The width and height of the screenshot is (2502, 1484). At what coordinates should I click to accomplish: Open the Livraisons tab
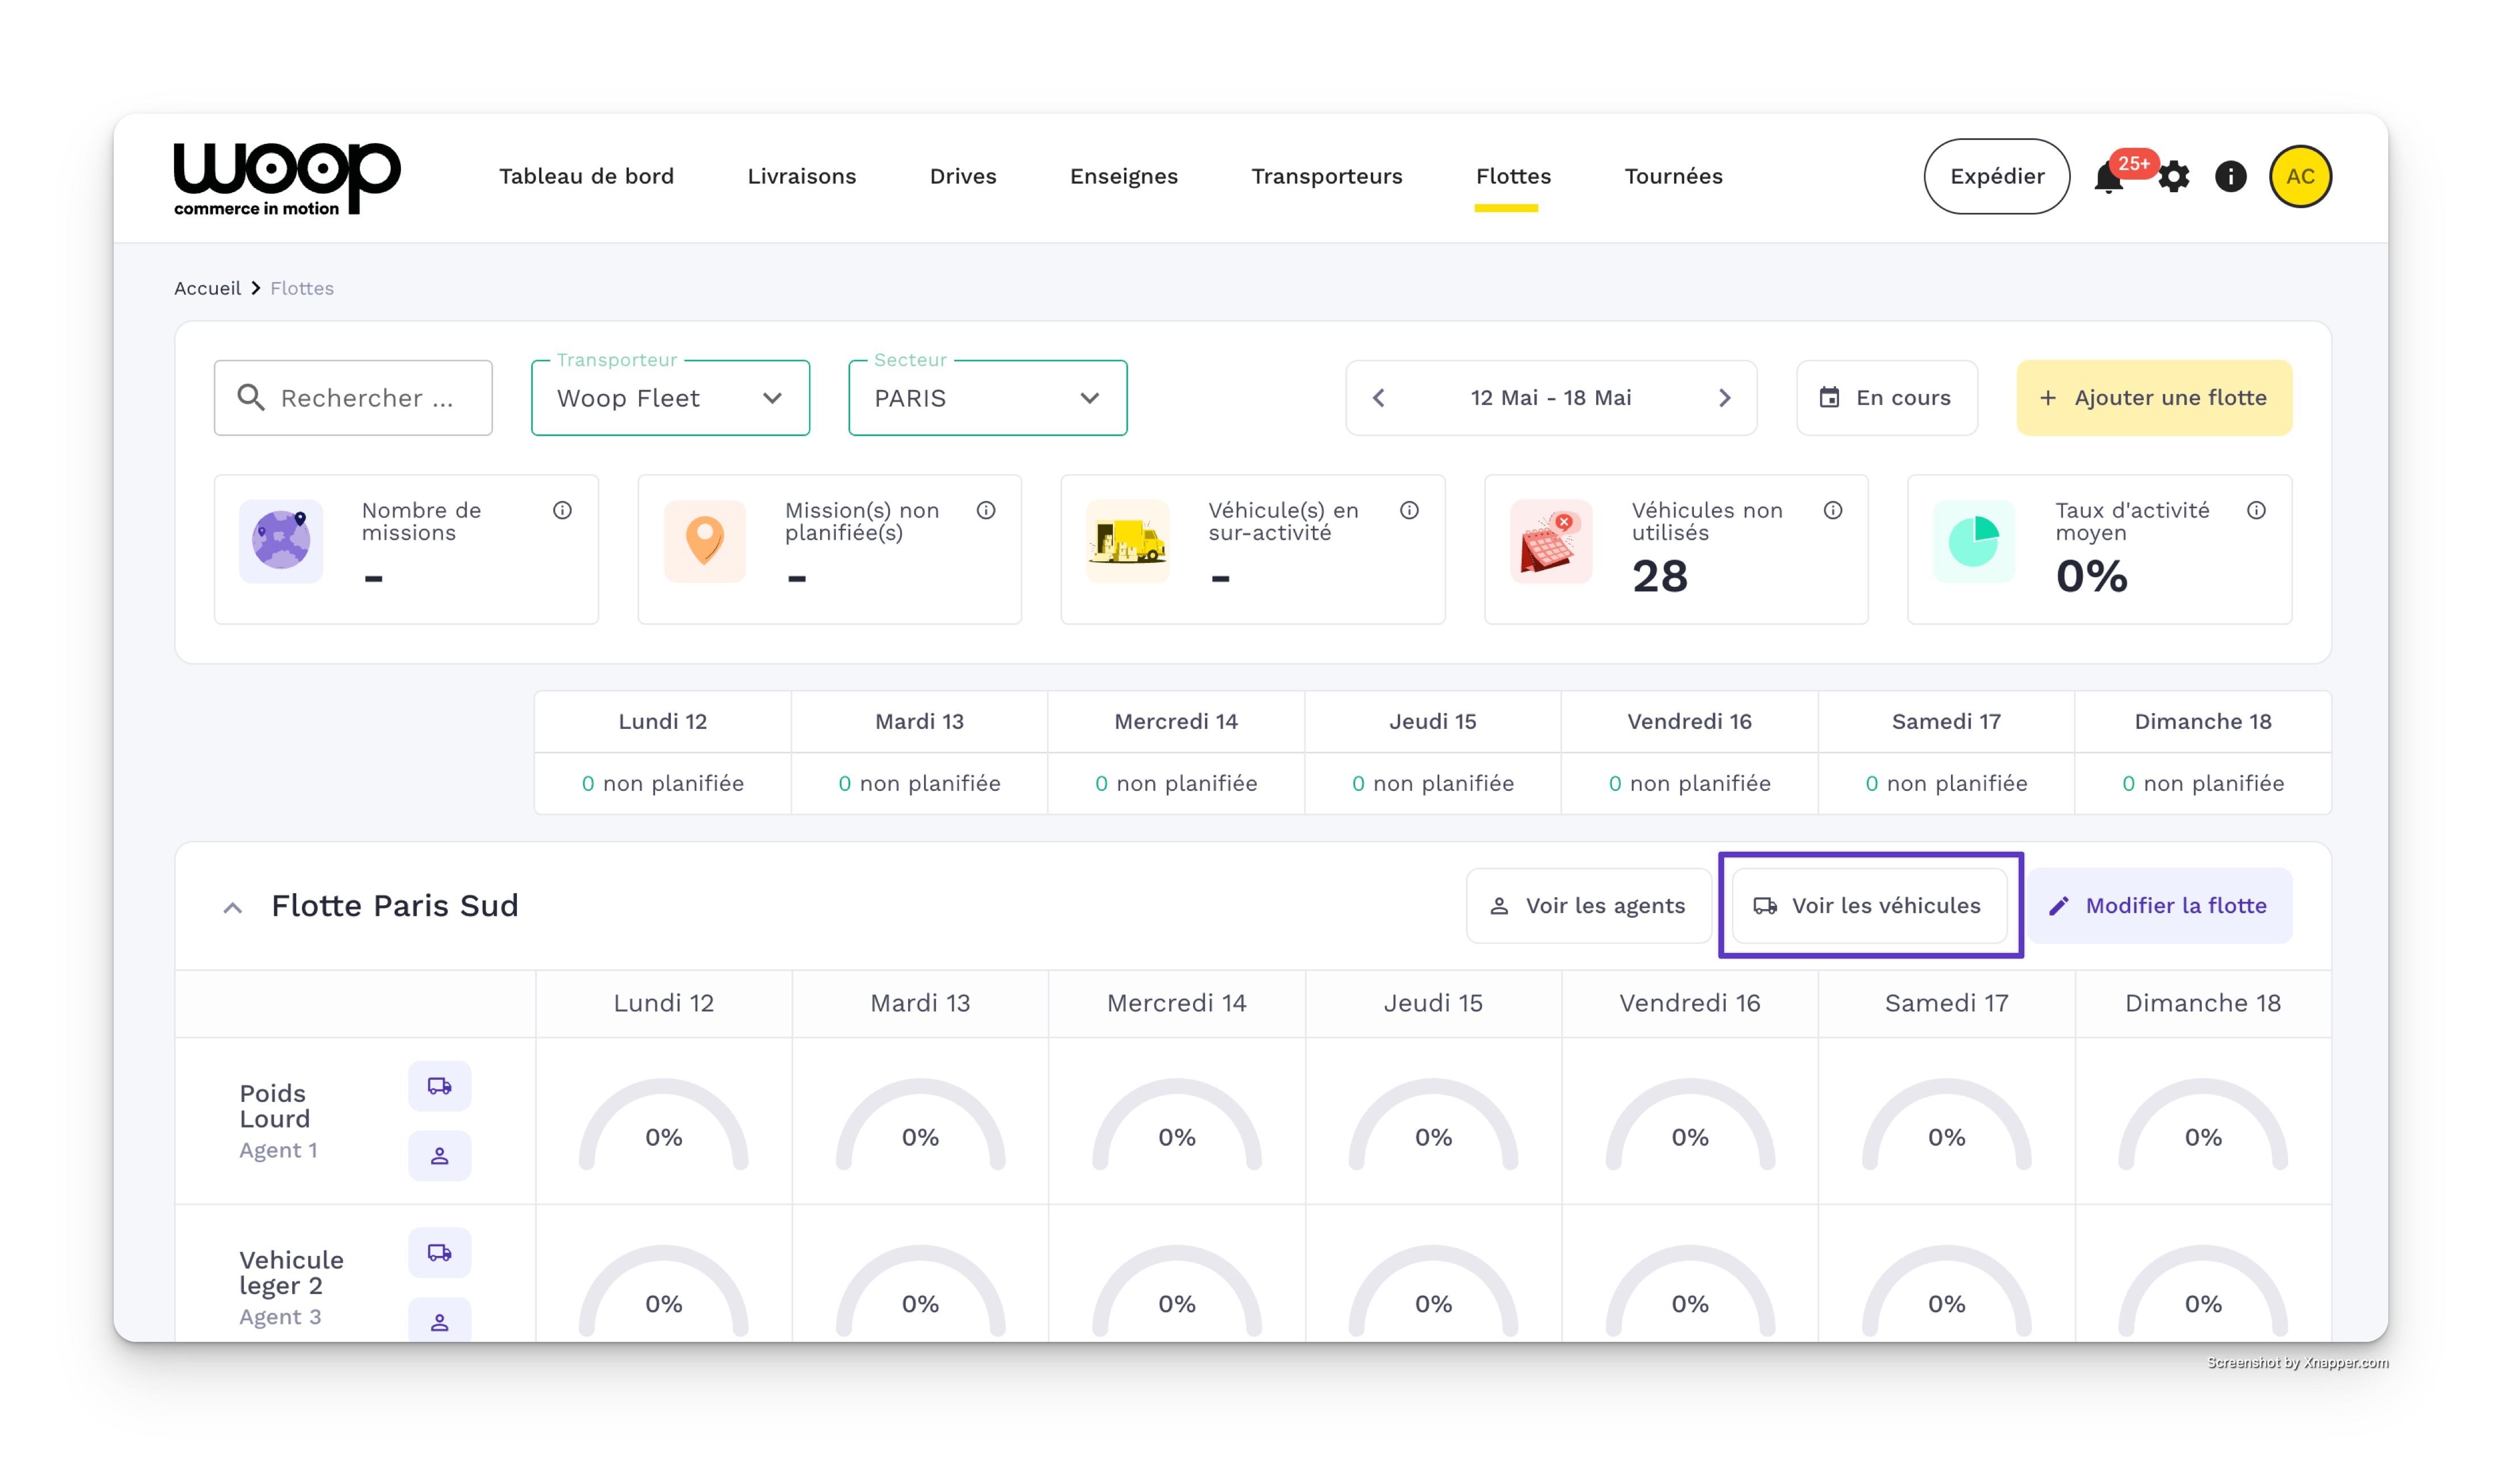pos(802,177)
